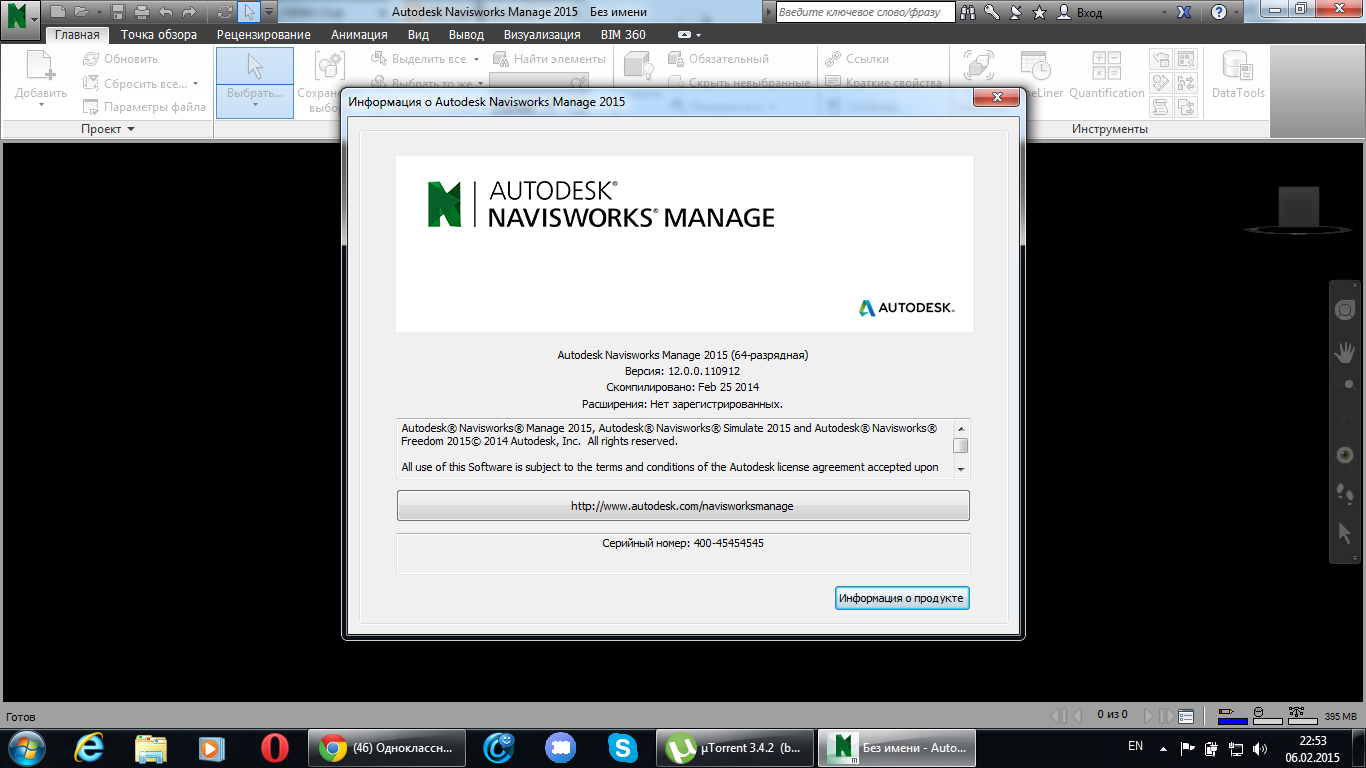Select the Look Around eye tool
This screenshot has height=768, width=1366.
1346,454
